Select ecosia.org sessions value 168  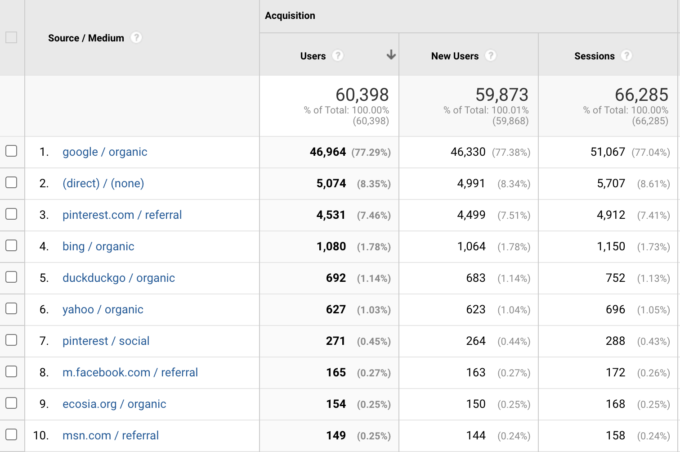click(615, 404)
